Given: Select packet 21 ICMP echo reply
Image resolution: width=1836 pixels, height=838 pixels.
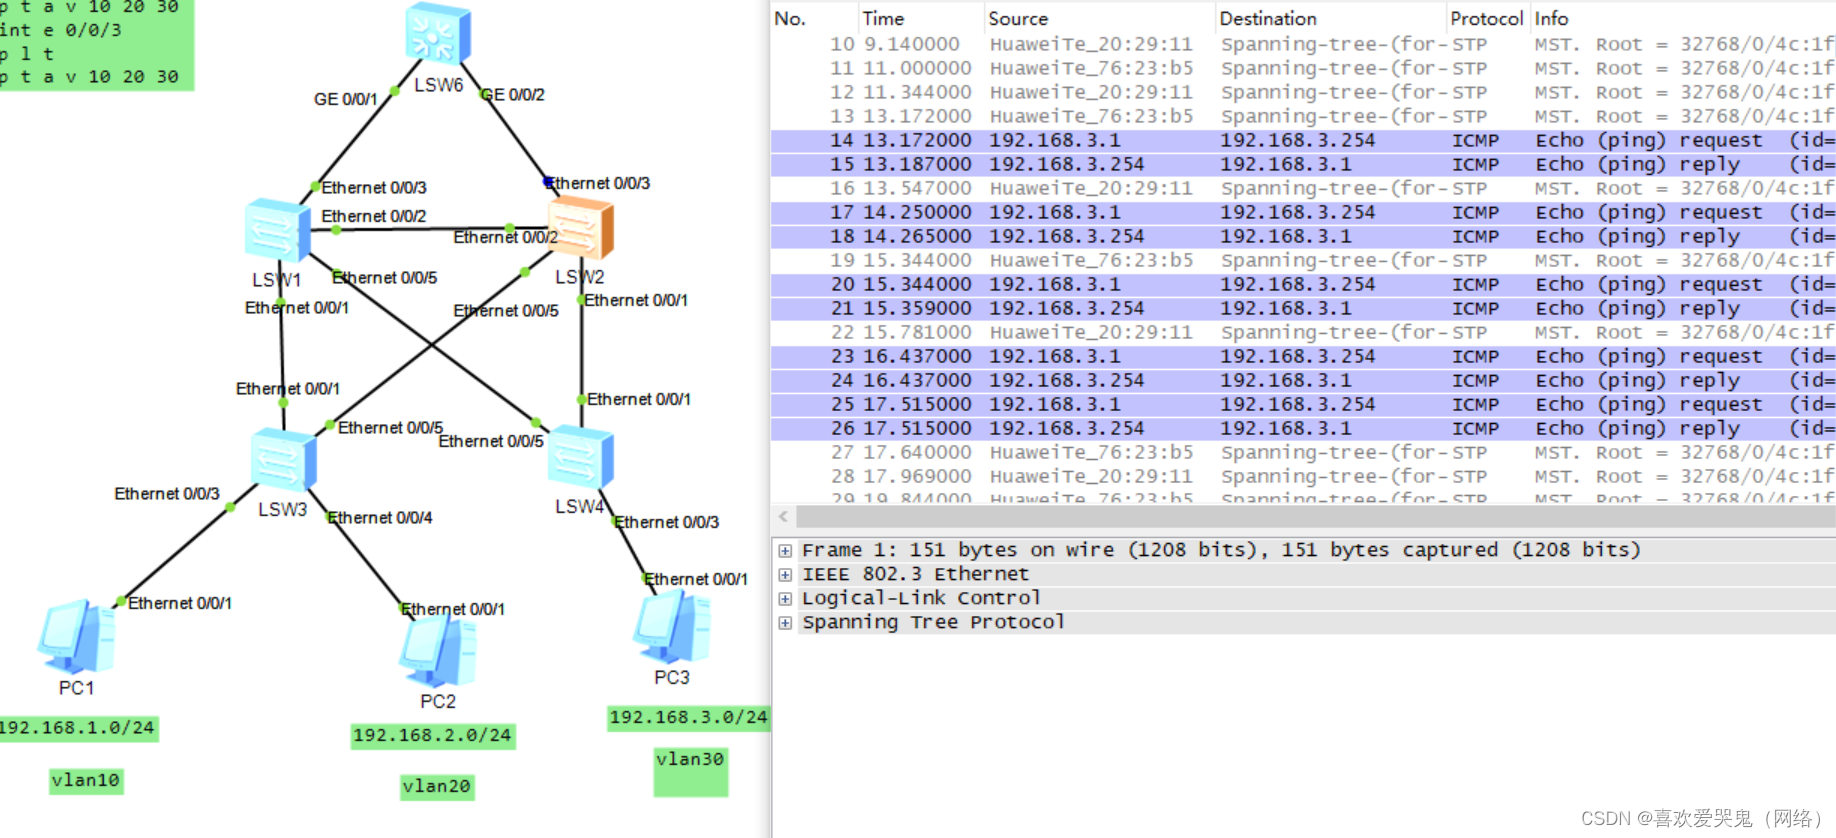Looking at the screenshot, I should pyautogui.click(x=1303, y=309).
